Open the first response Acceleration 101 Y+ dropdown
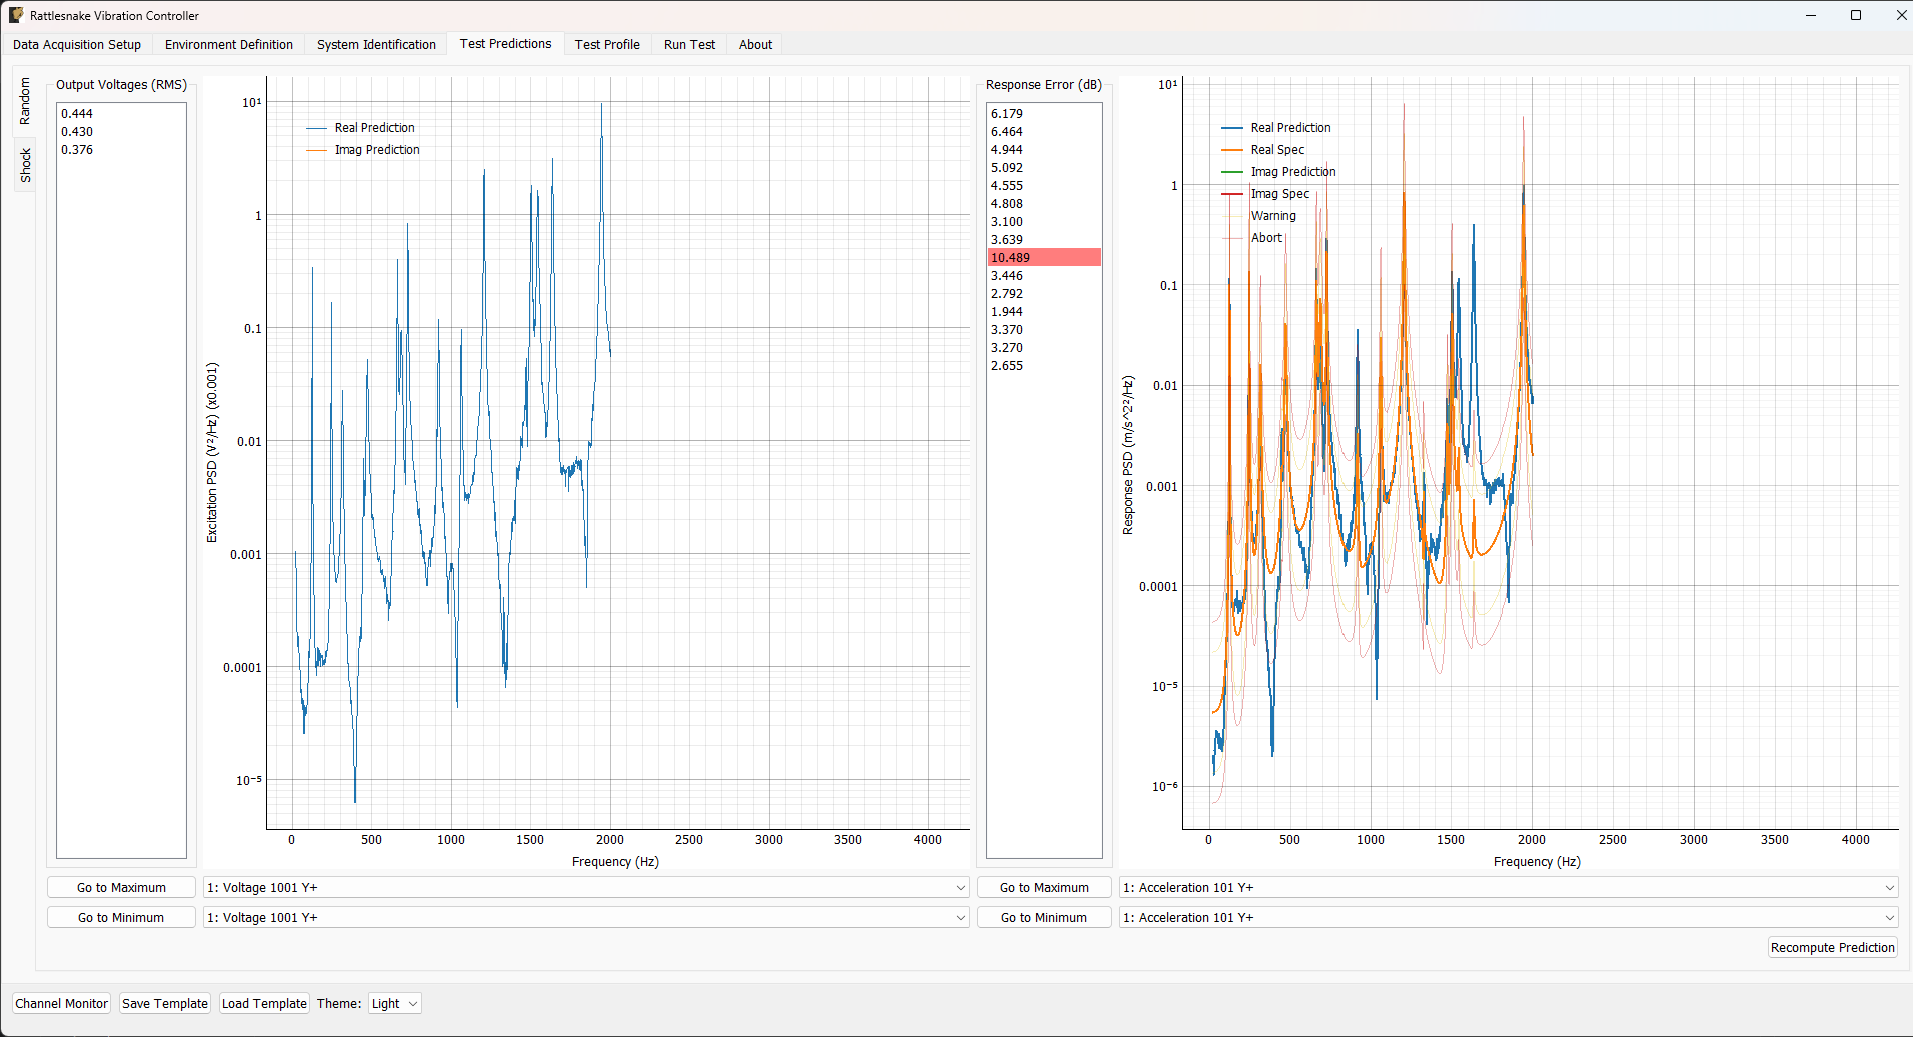Image resolution: width=1913 pixels, height=1037 pixels. pos(1508,887)
